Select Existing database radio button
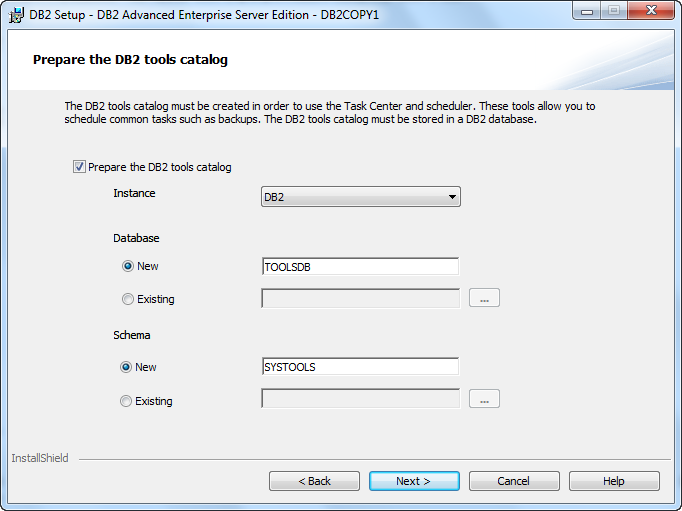The width and height of the screenshot is (682, 511). tap(127, 299)
